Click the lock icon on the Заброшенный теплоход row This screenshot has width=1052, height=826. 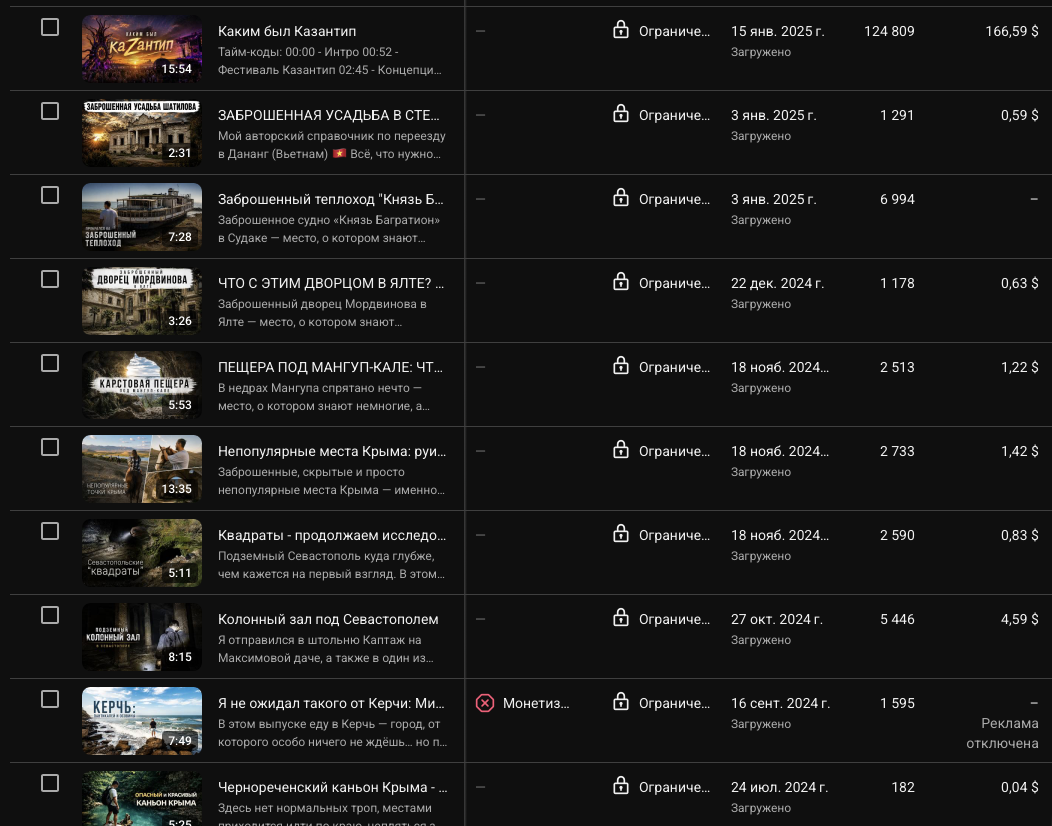coord(621,198)
